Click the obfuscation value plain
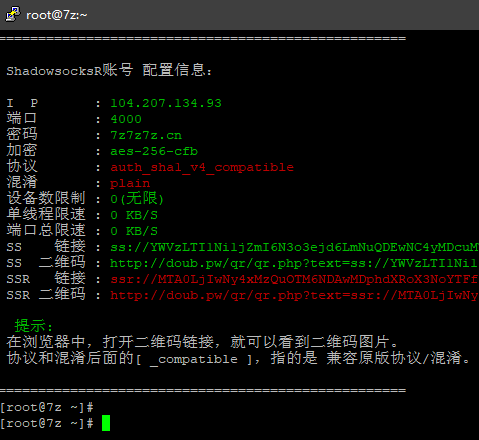The image size is (479, 440). [130, 184]
